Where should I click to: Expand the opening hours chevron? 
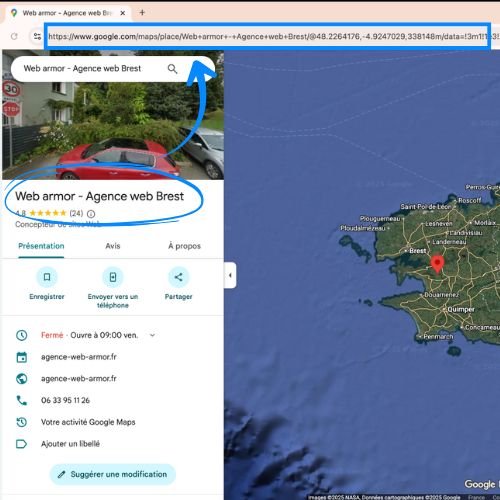pos(152,335)
